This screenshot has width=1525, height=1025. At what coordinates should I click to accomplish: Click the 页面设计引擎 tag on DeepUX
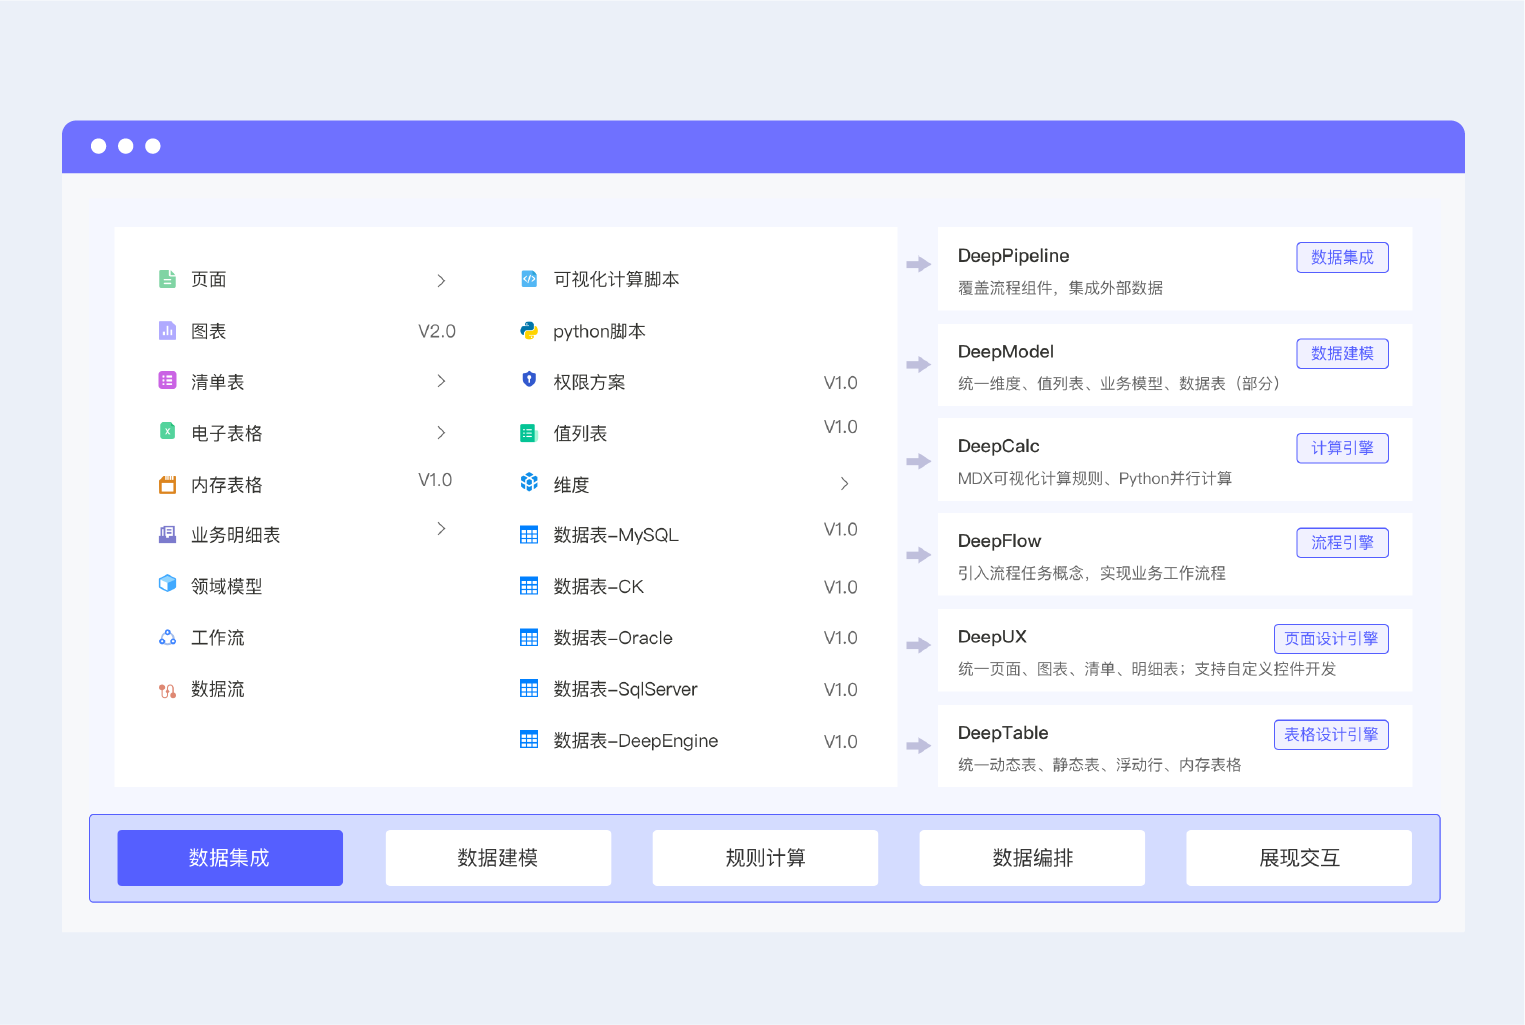point(1331,638)
